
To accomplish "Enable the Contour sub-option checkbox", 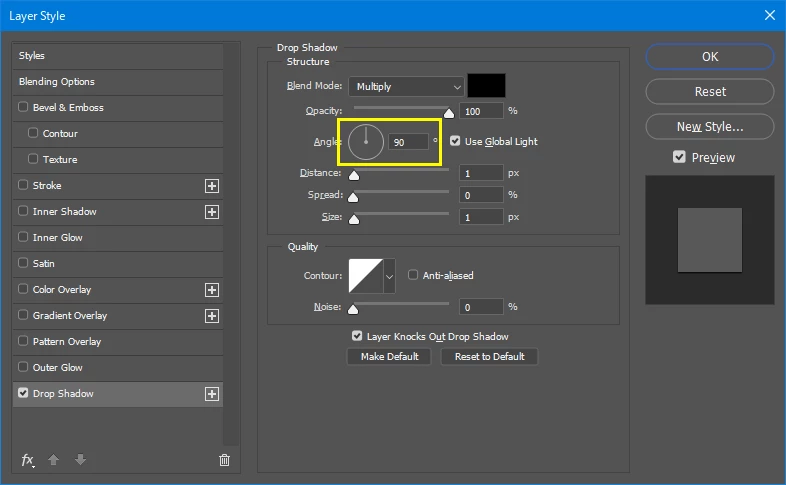I will pyautogui.click(x=33, y=133).
